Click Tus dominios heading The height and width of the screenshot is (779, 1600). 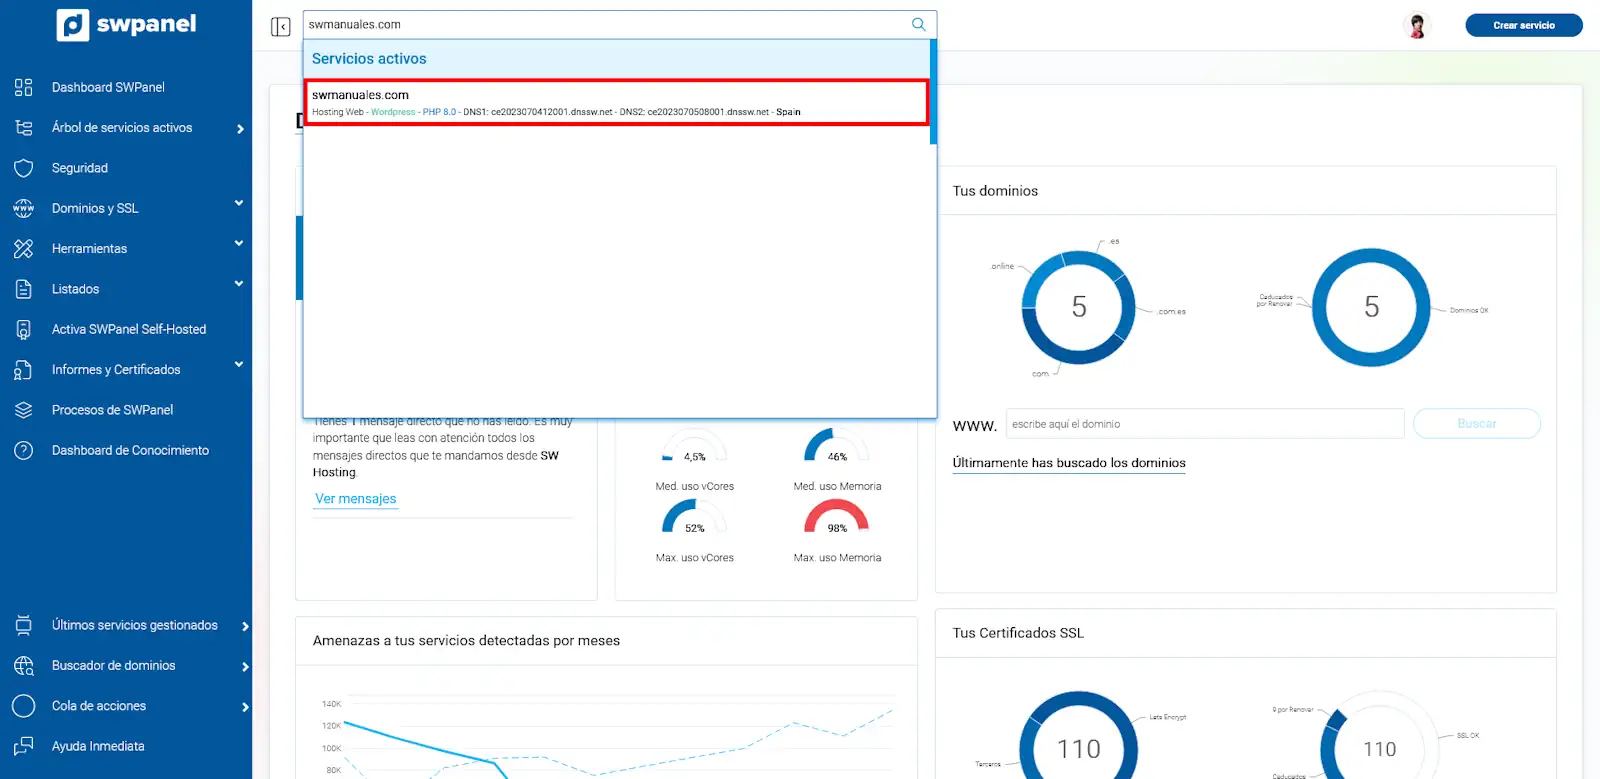pyautogui.click(x=995, y=191)
